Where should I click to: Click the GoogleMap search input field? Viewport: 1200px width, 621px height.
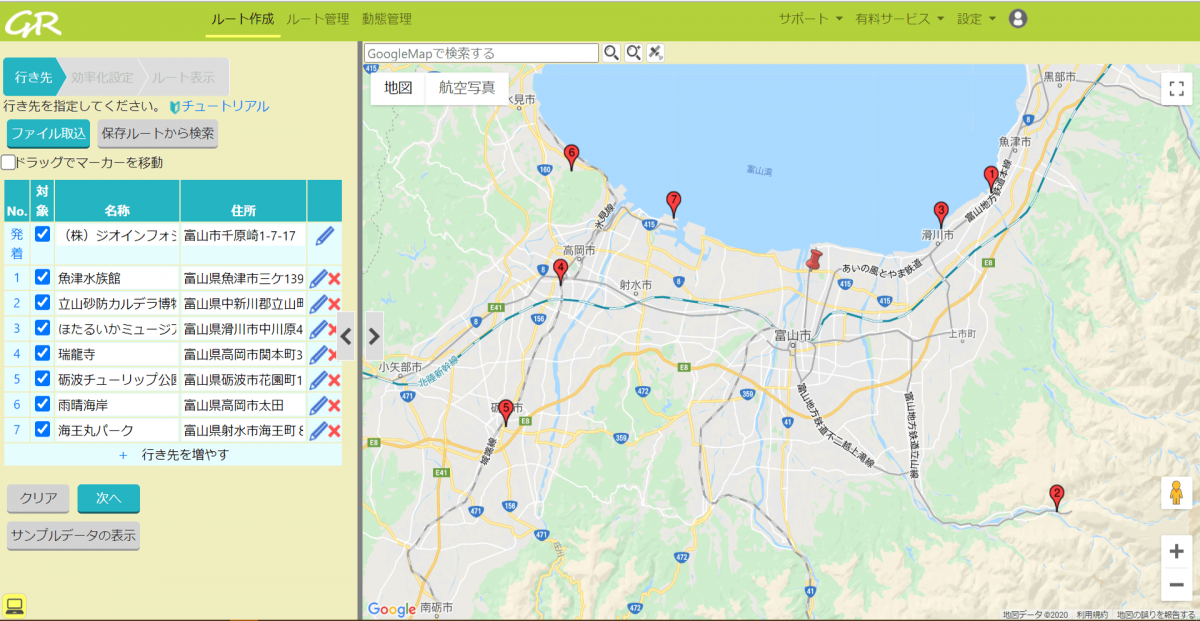pyautogui.click(x=480, y=53)
